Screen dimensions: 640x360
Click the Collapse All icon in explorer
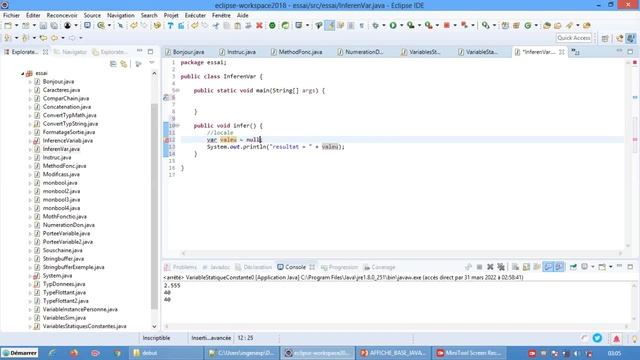[x=113, y=64]
